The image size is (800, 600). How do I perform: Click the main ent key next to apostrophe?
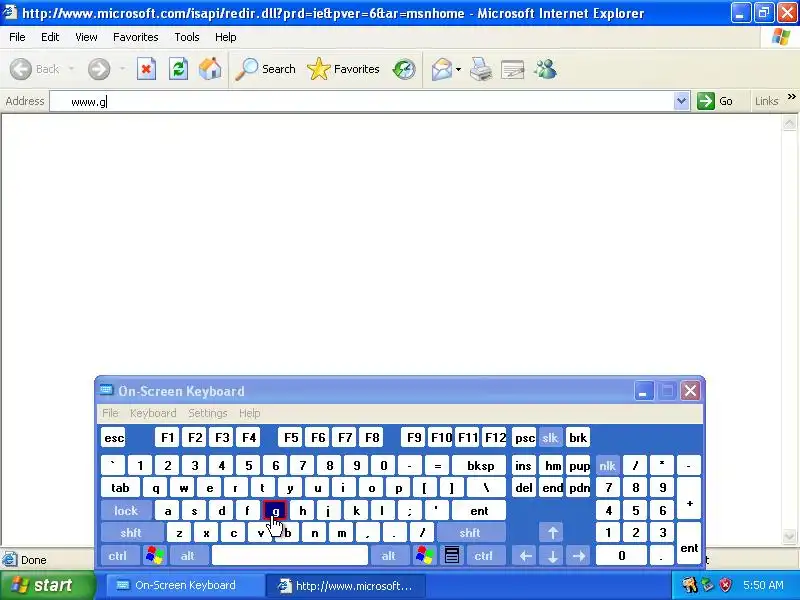(x=479, y=511)
